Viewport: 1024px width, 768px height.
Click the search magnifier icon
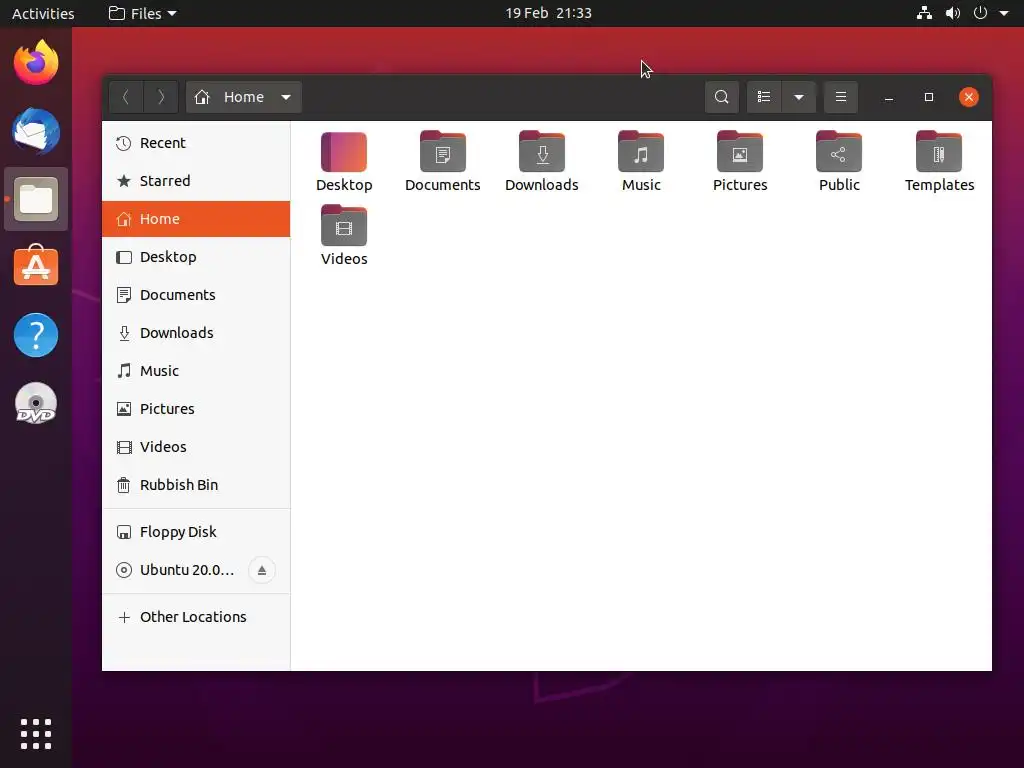tap(722, 97)
